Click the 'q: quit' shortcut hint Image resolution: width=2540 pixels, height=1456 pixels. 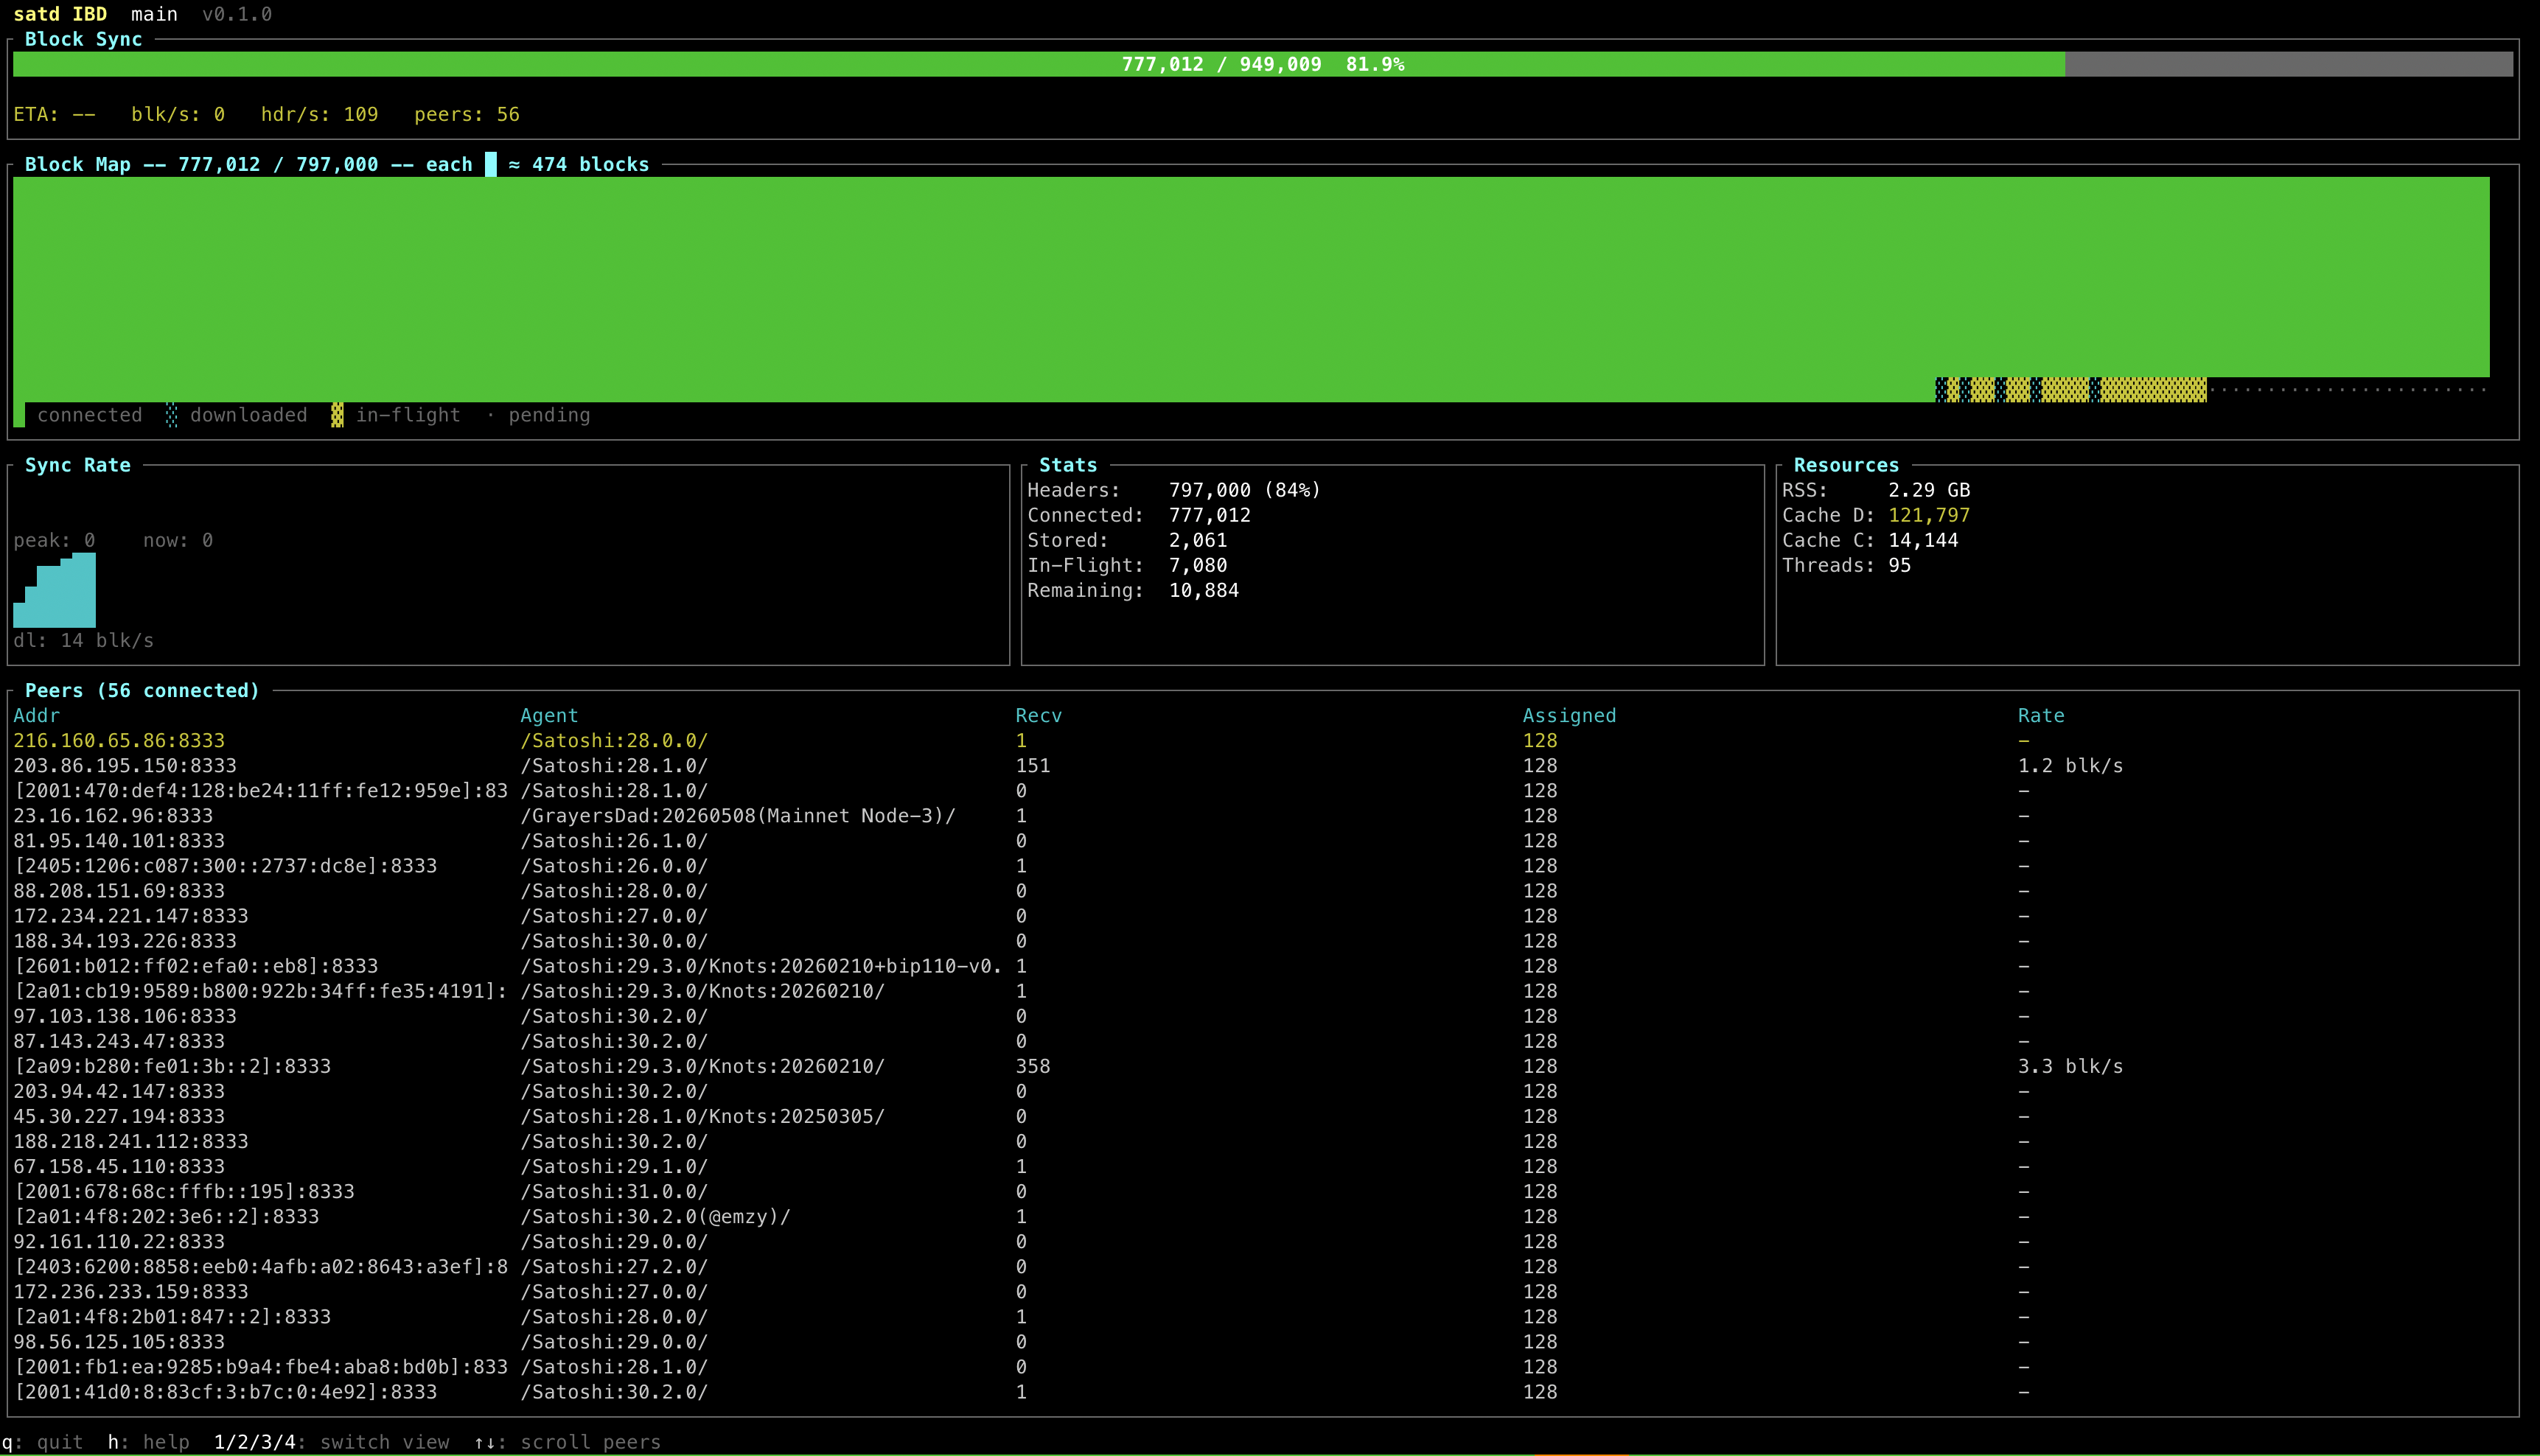click(42, 1442)
